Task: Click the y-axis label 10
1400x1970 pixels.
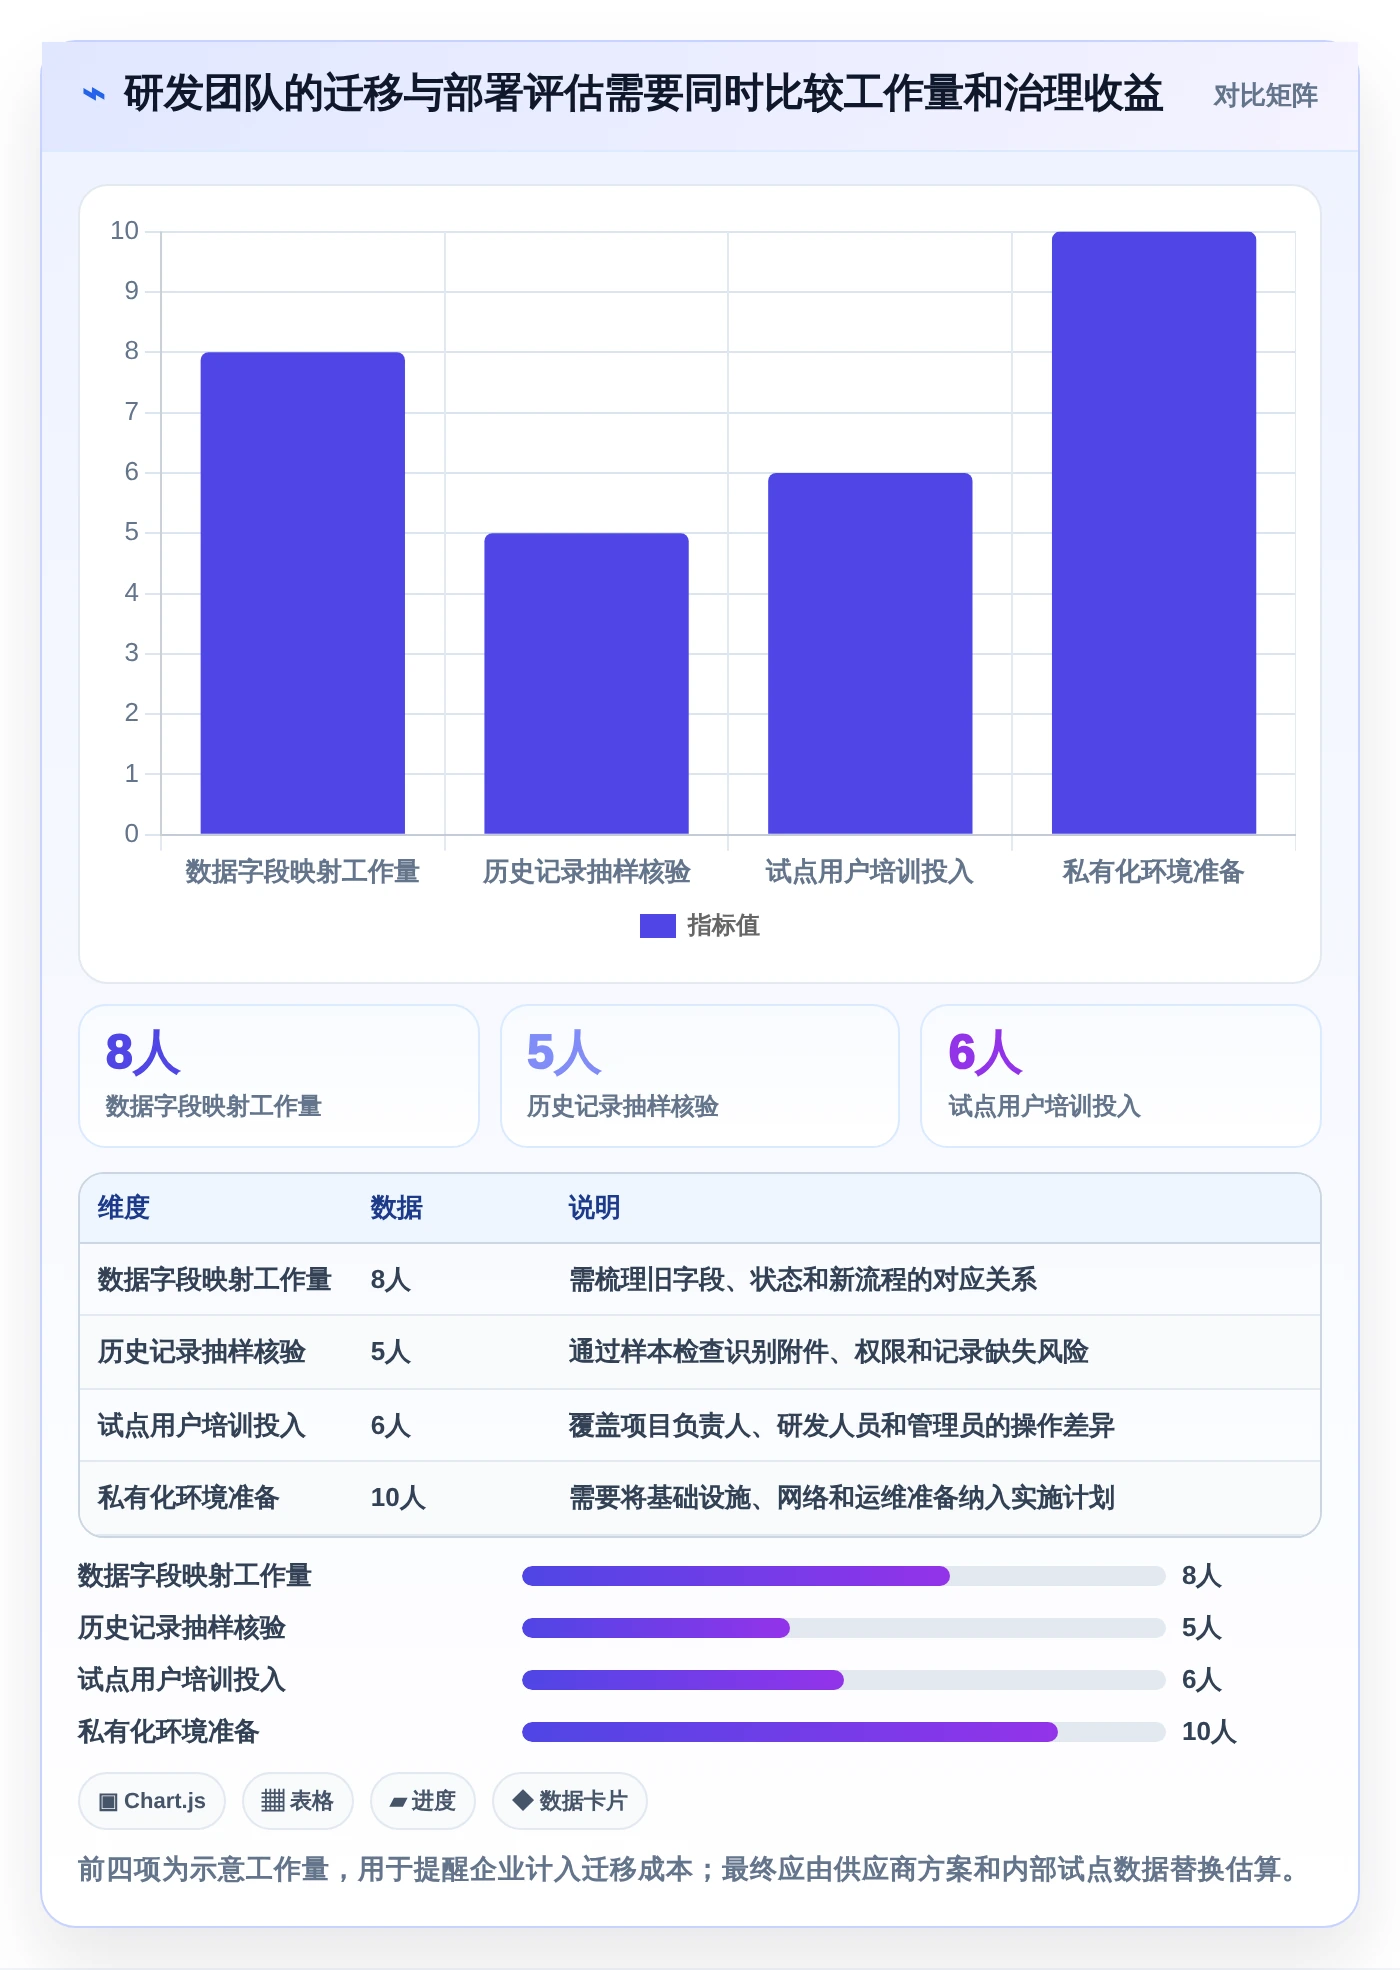Action: point(125,231)
